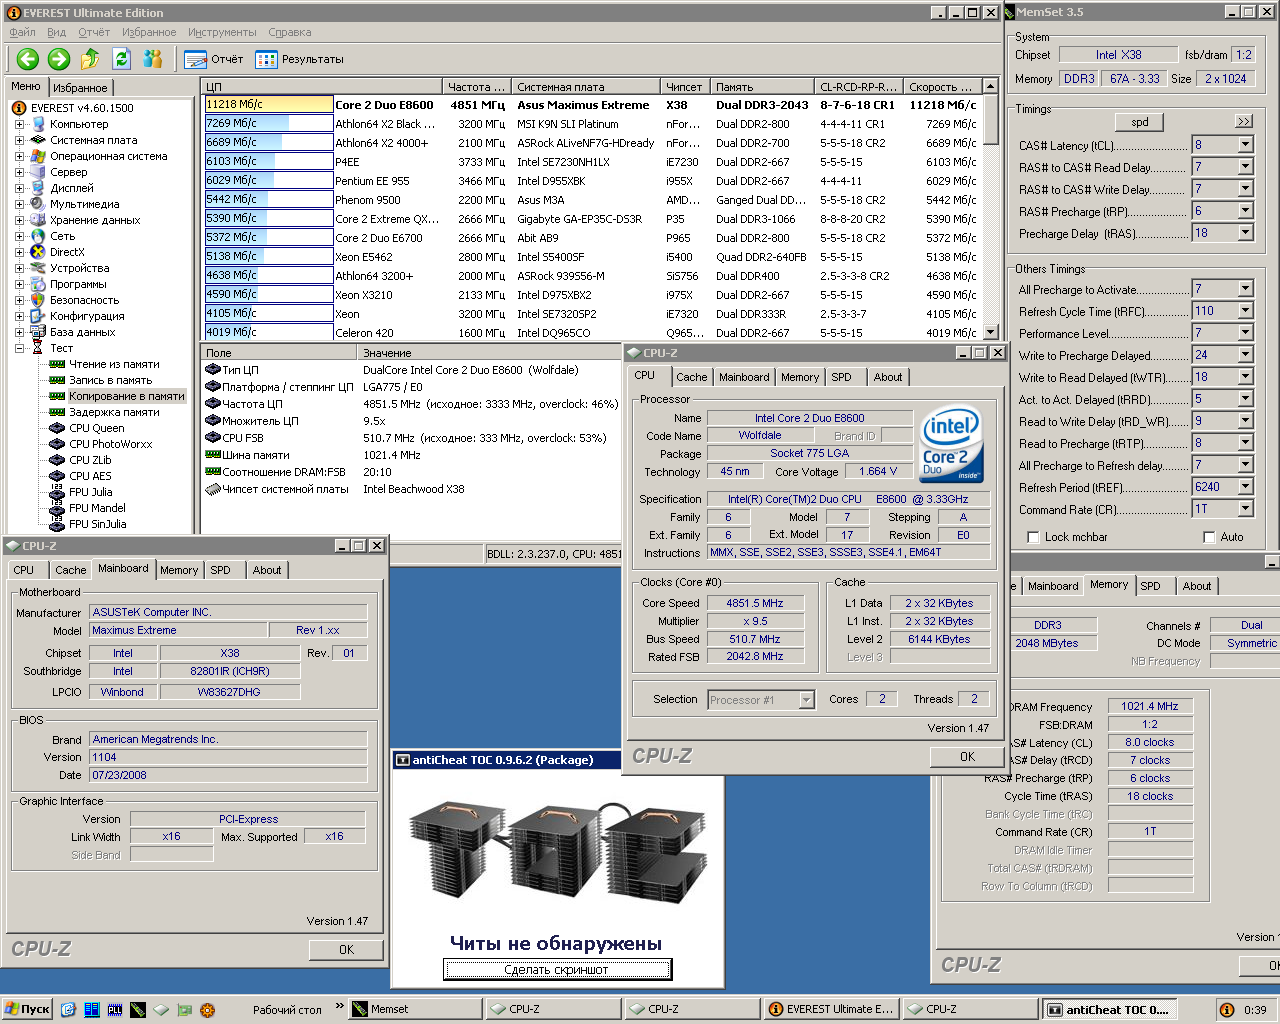The image size is (1280, 1024).
Task: Open the Файл menu in EVEREST
Action: click(x=22, y=32)
